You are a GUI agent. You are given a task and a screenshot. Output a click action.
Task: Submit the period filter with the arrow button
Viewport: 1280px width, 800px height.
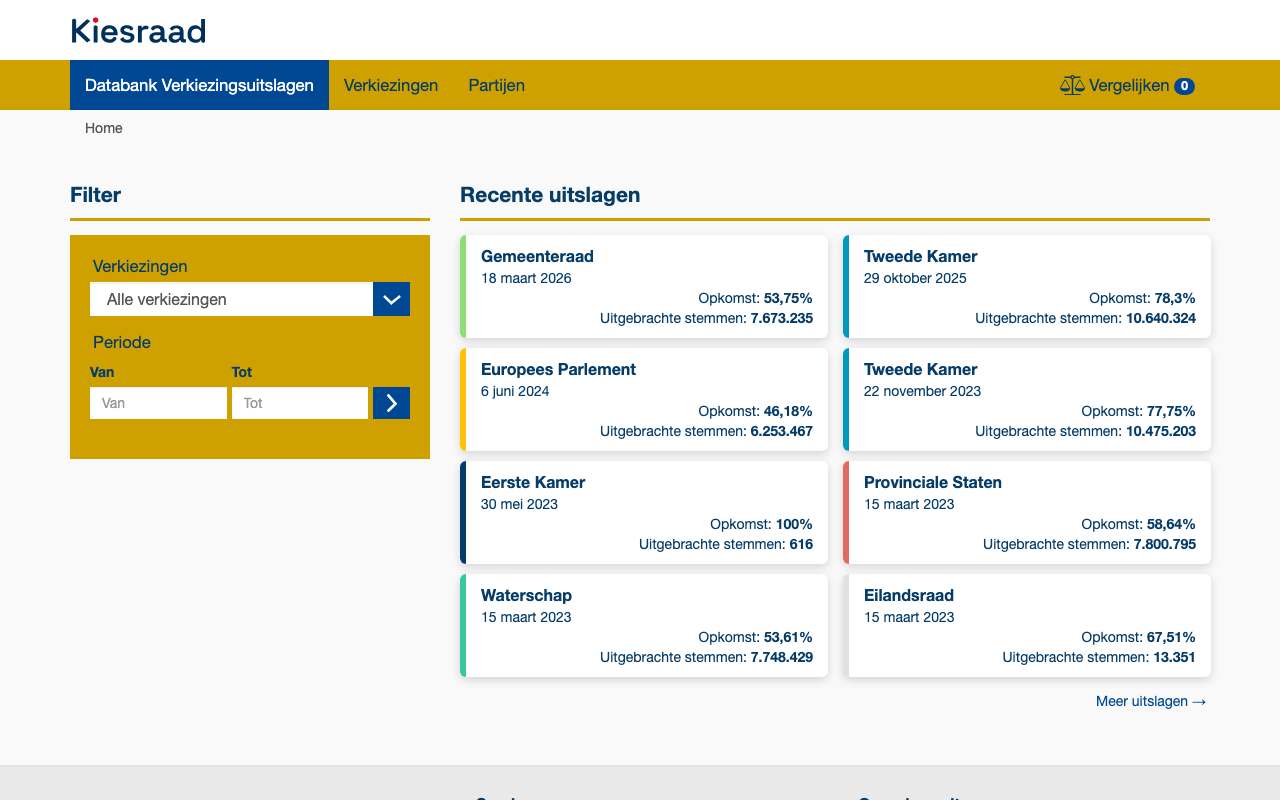coord(391,403)
